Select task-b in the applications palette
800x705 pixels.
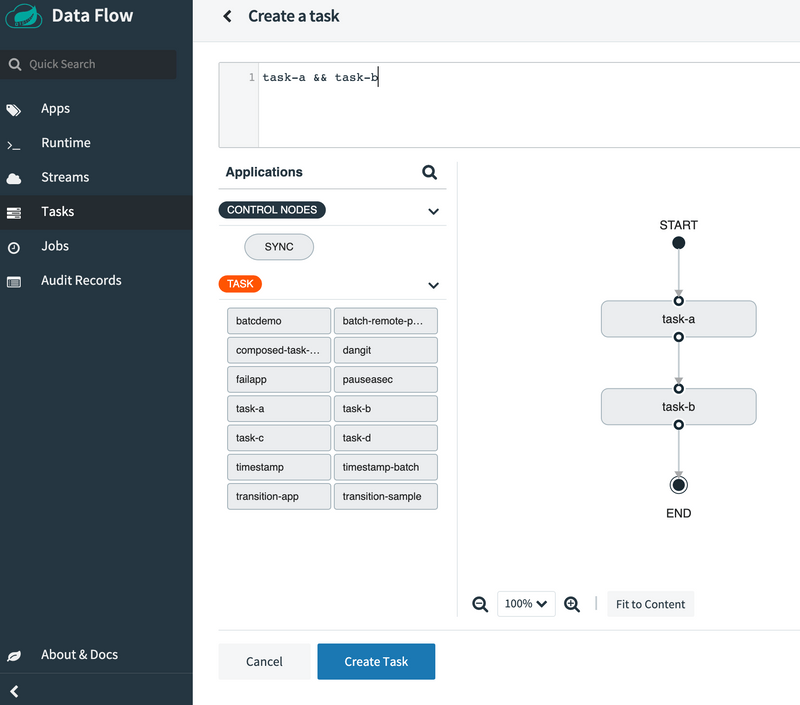386,409
